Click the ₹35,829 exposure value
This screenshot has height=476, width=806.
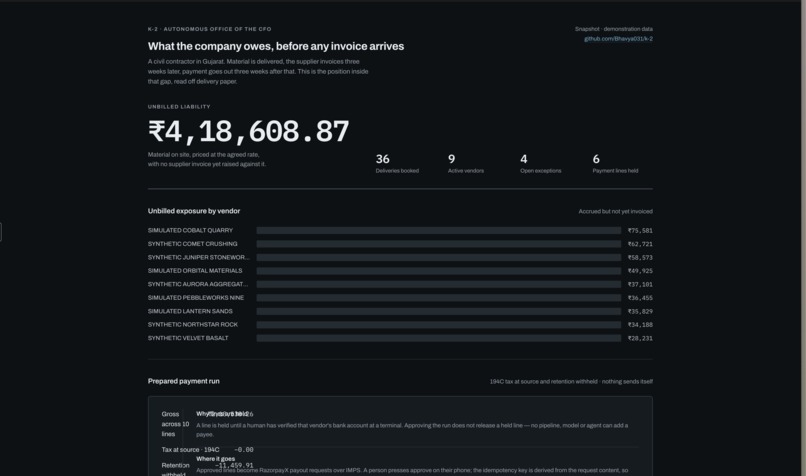(640, 312)
